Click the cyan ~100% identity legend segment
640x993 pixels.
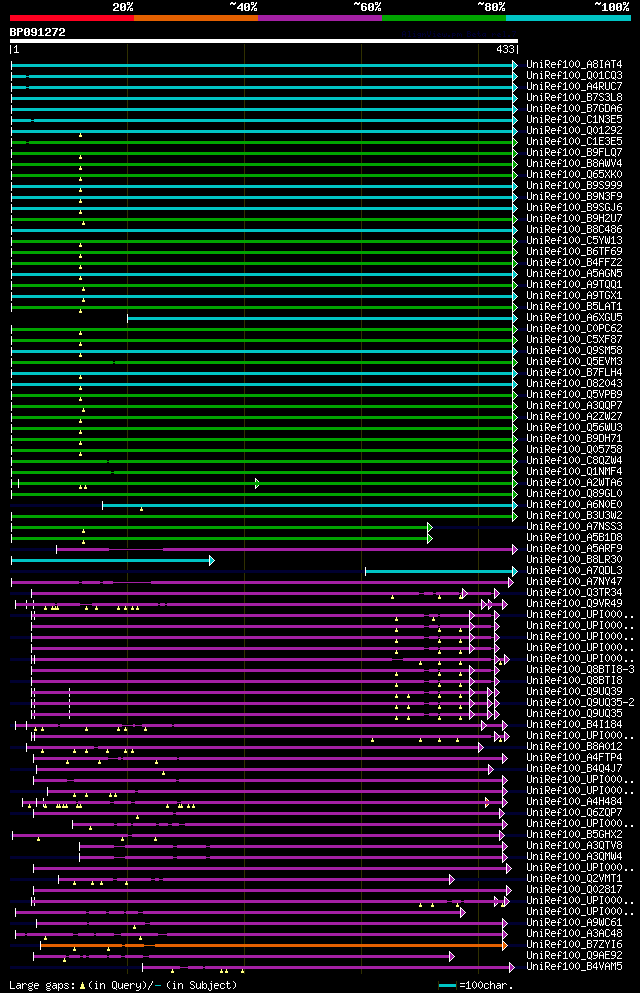(x=568, y=18)
